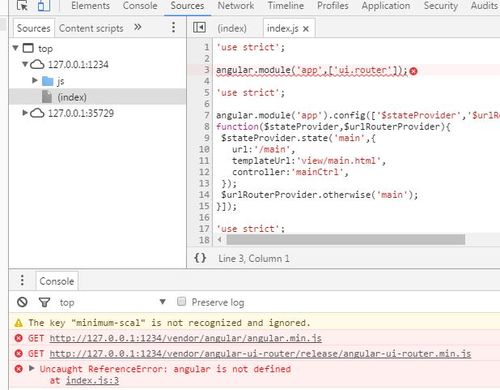Switch to the Audits tab

click(484, 6)
